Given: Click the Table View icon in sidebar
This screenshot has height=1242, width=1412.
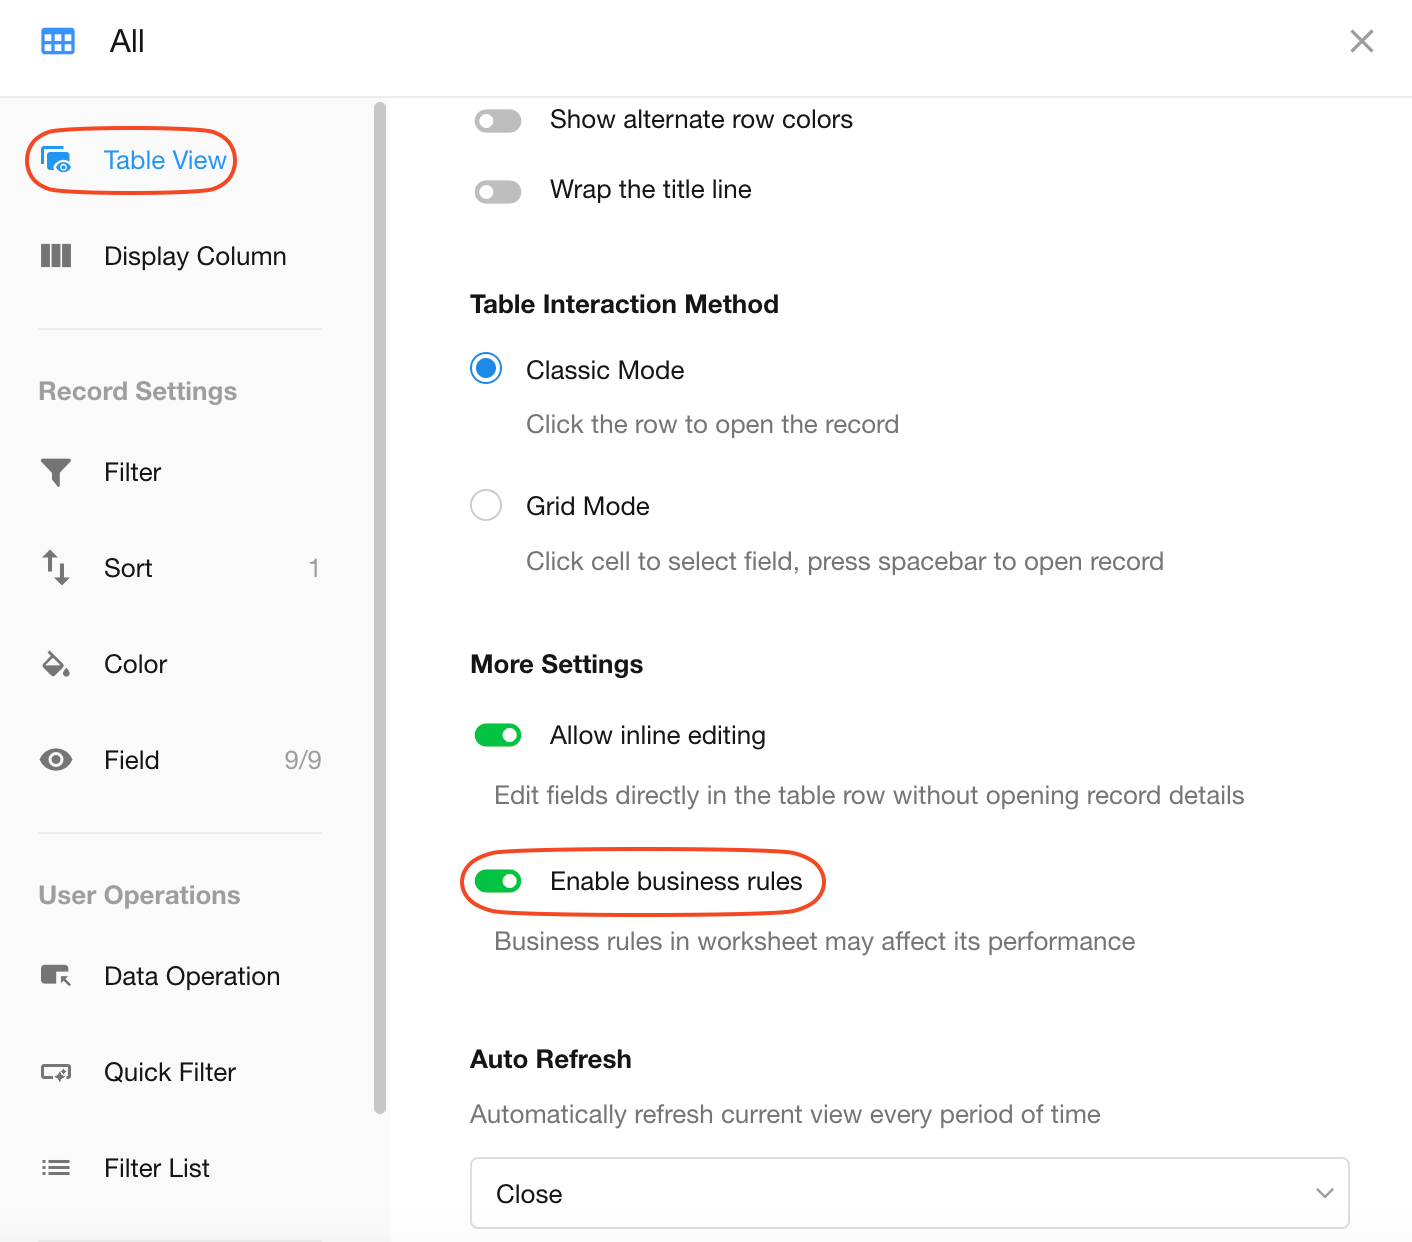Looking at the screenshot, I should (x=56, y=160).
